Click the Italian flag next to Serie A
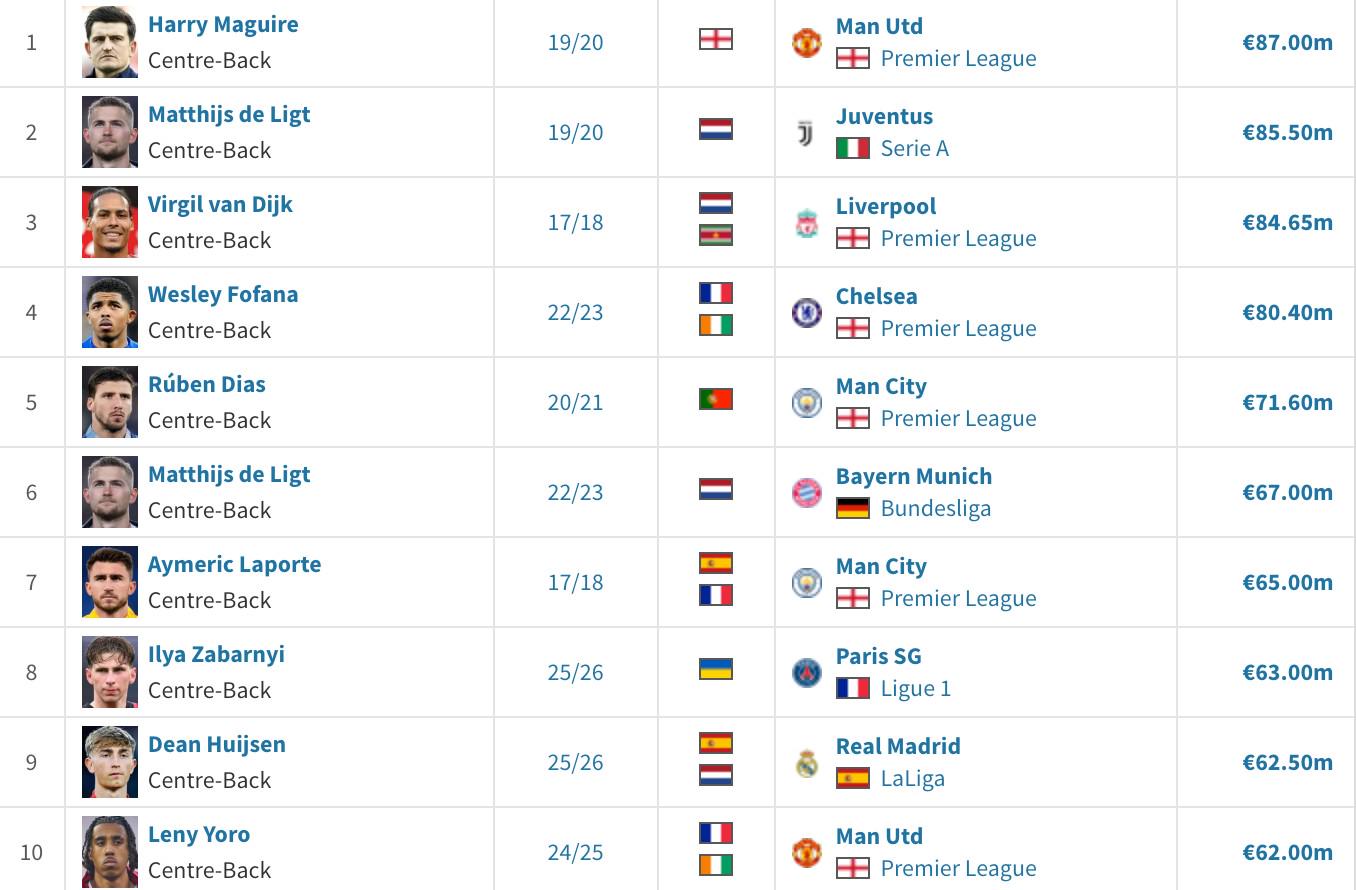The width and height of the screenshot is (1356, 890). pyautogui.click(x=853, y=148)
